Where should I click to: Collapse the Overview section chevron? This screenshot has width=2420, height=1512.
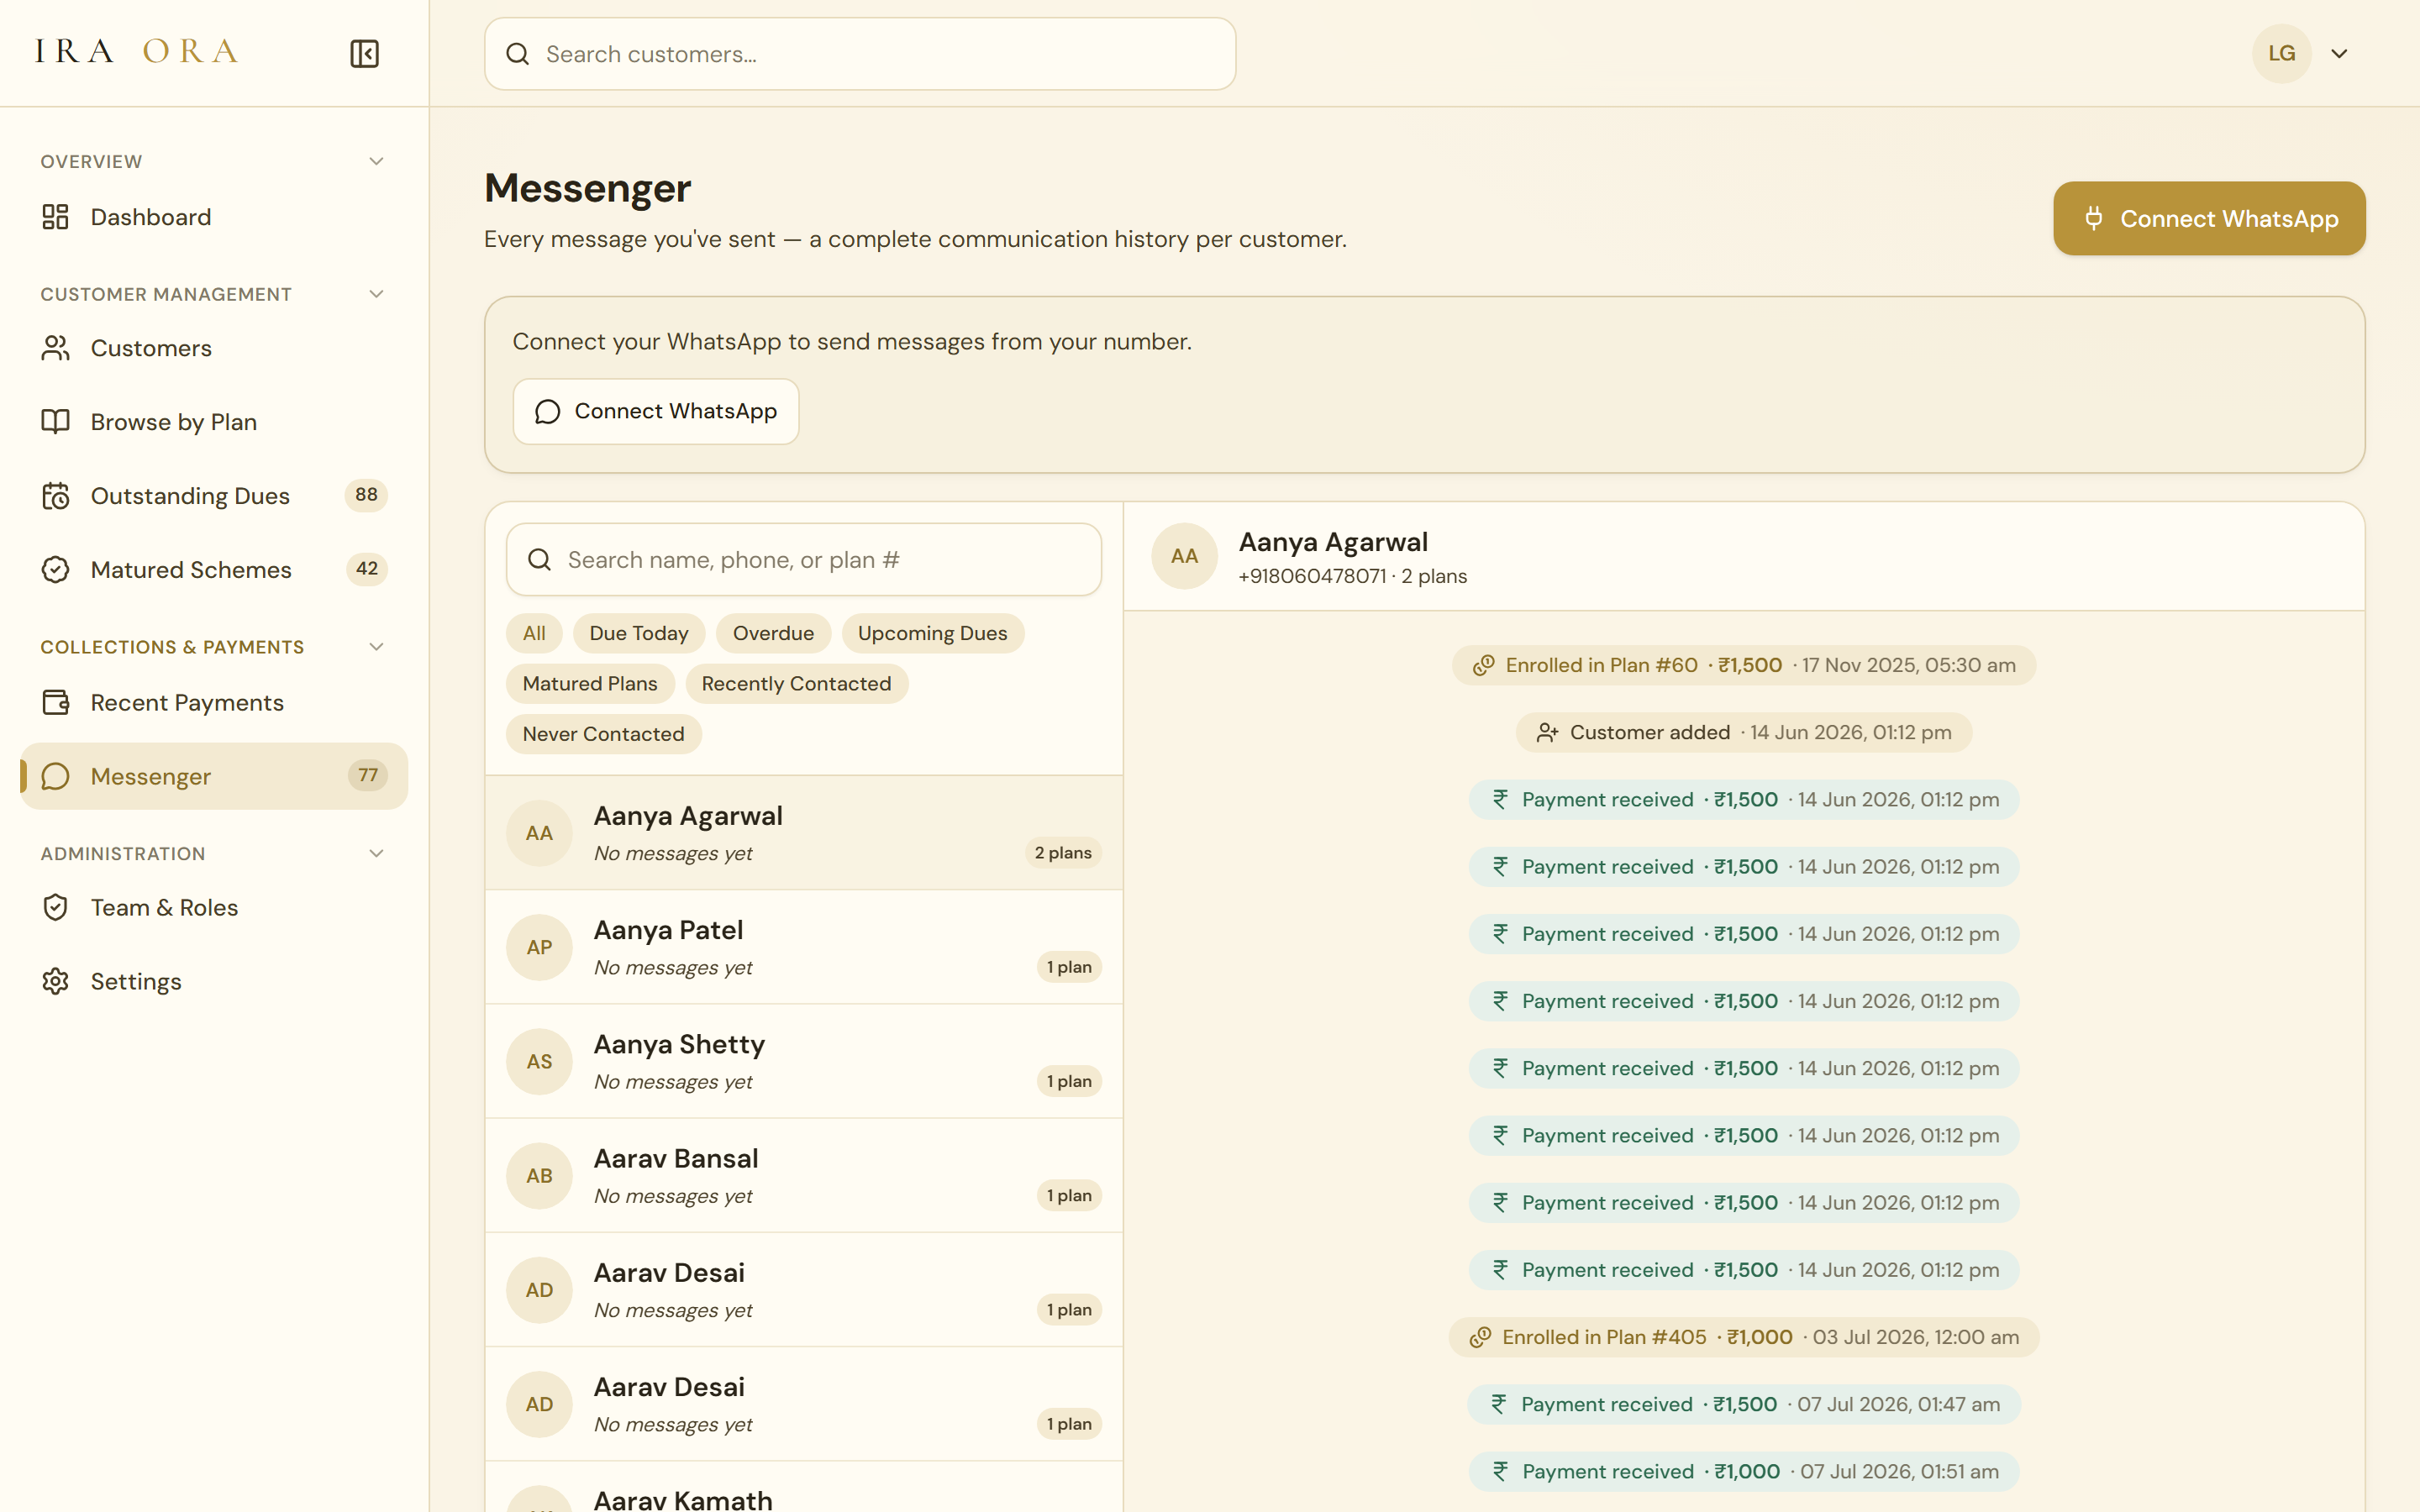(x=376, y=161)
